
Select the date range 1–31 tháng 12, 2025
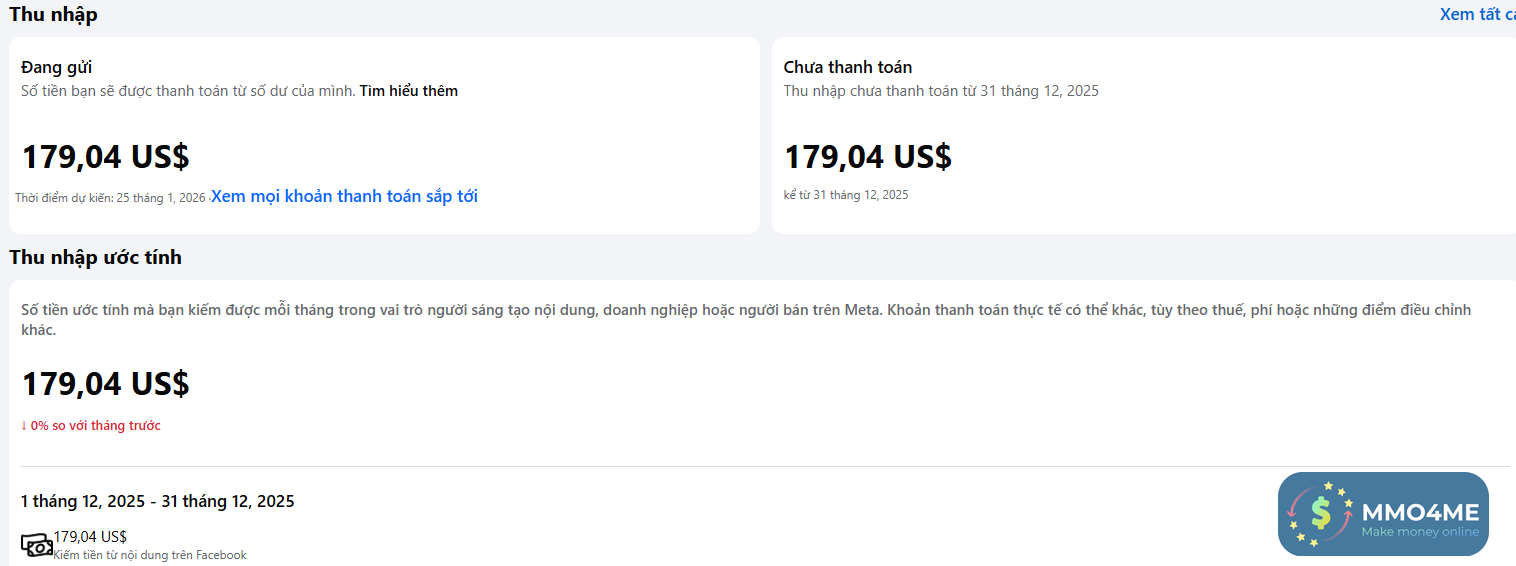tap(158, 502)
